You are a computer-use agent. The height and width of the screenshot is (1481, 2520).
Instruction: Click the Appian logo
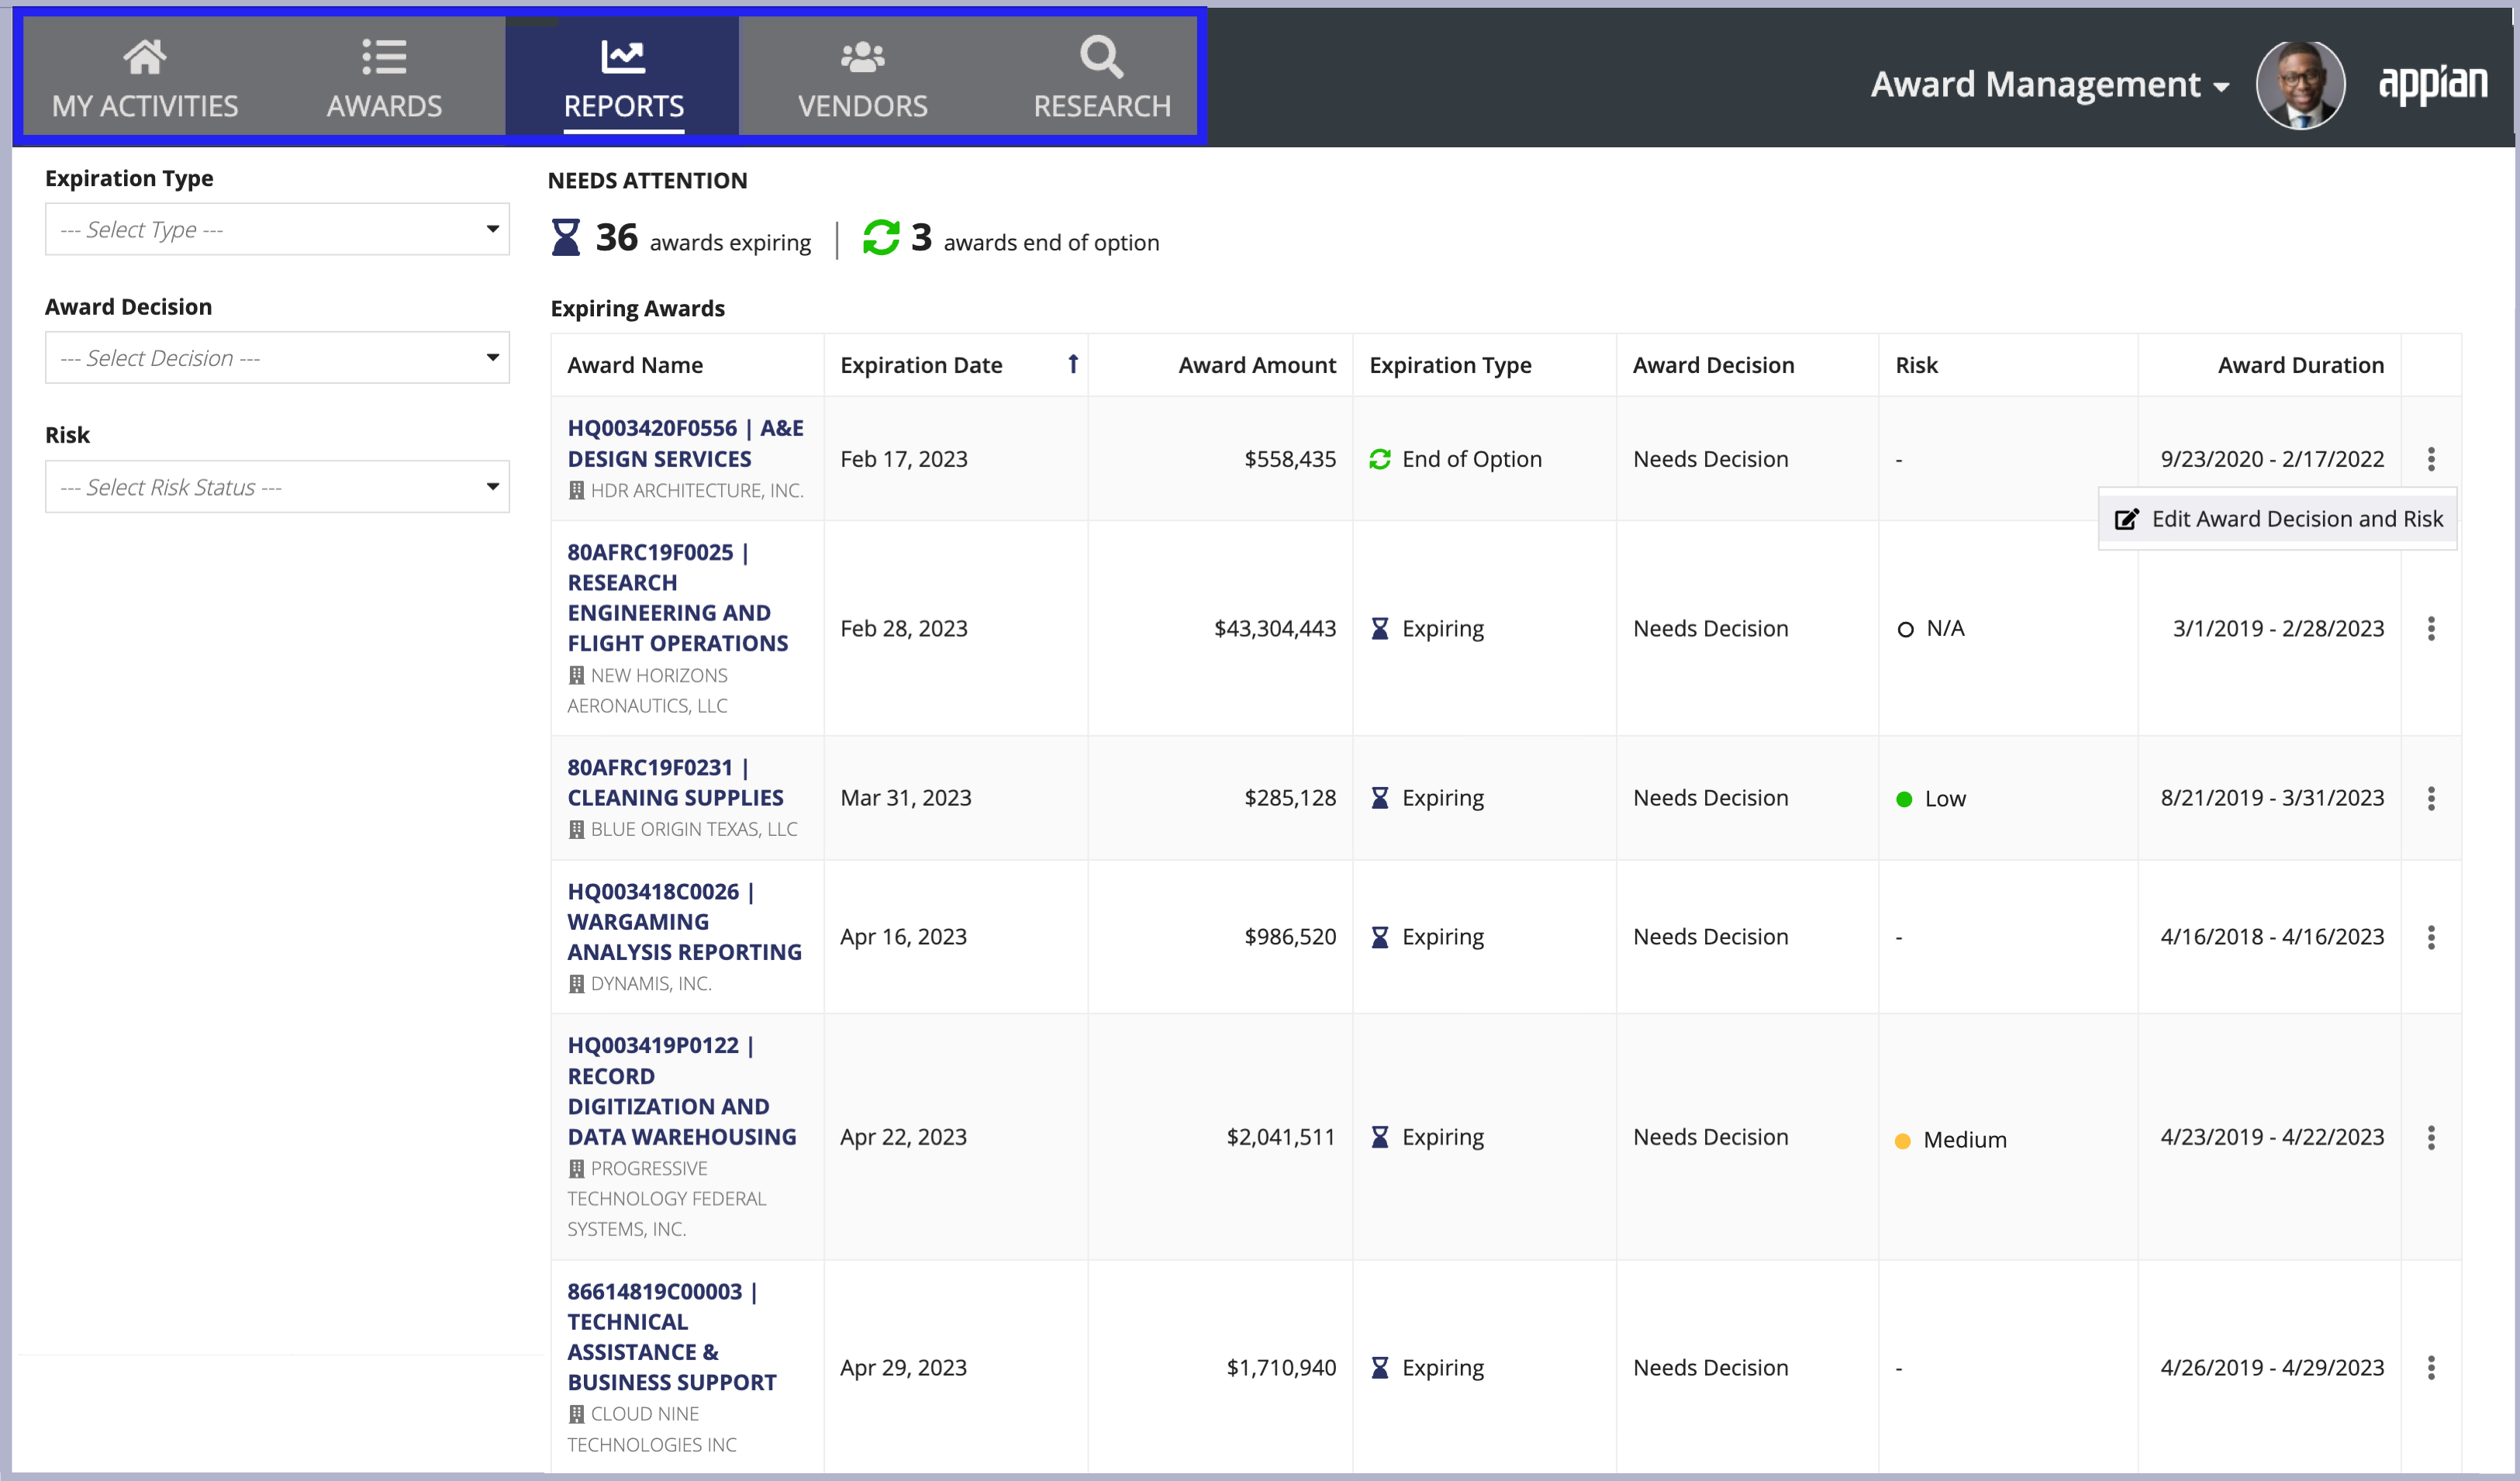(2432, 85)
